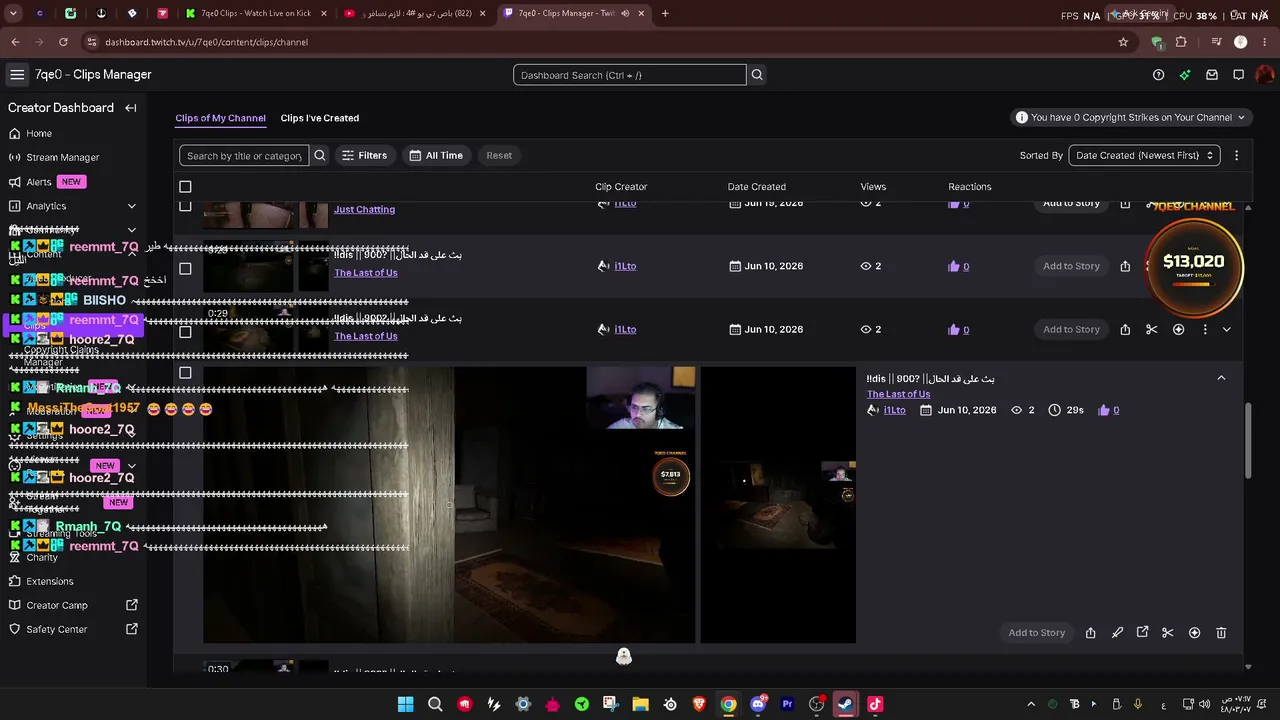Sort by Views column header
Viewport: 1280px width, 720px height.
tap(873, 187)
